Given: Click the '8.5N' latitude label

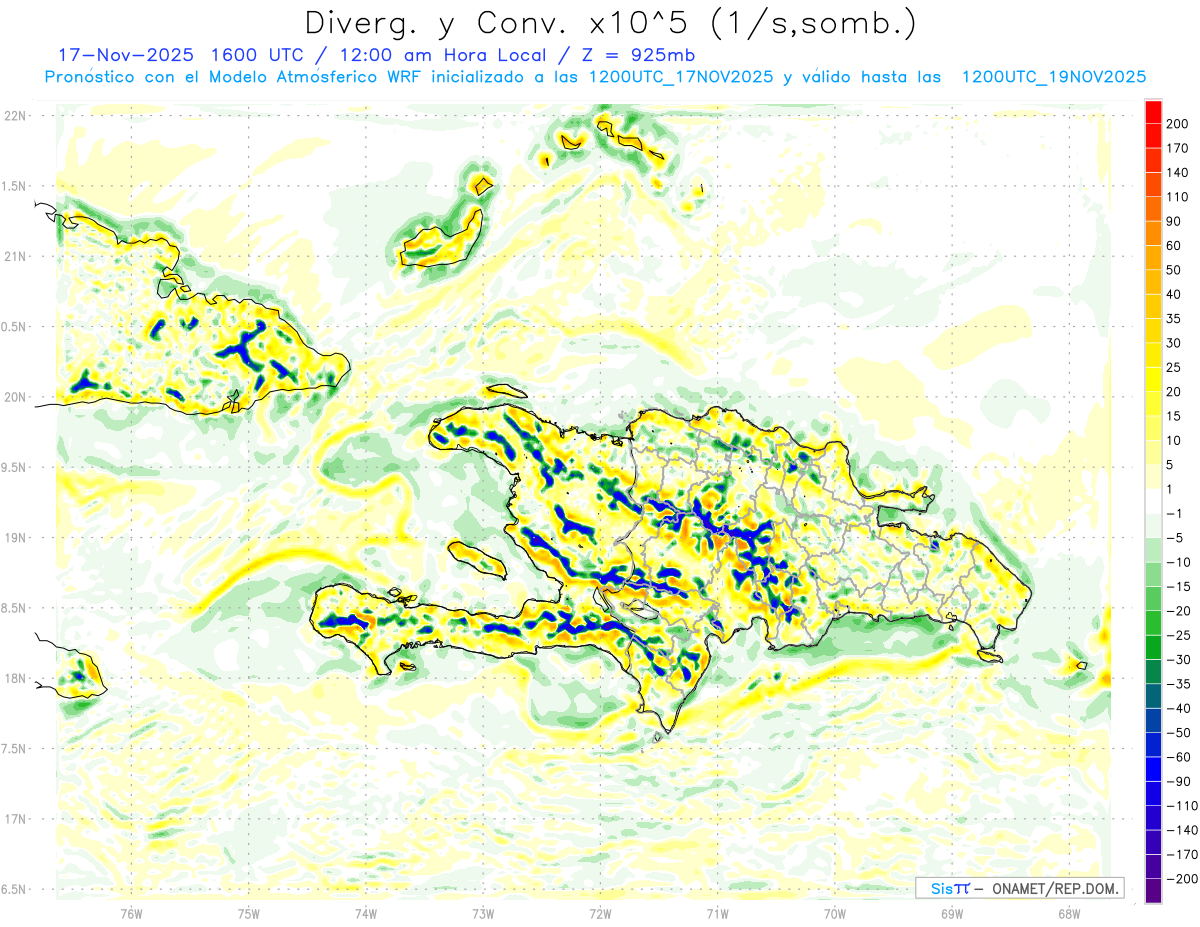Looking at the screenshot, I should (15, 608).
